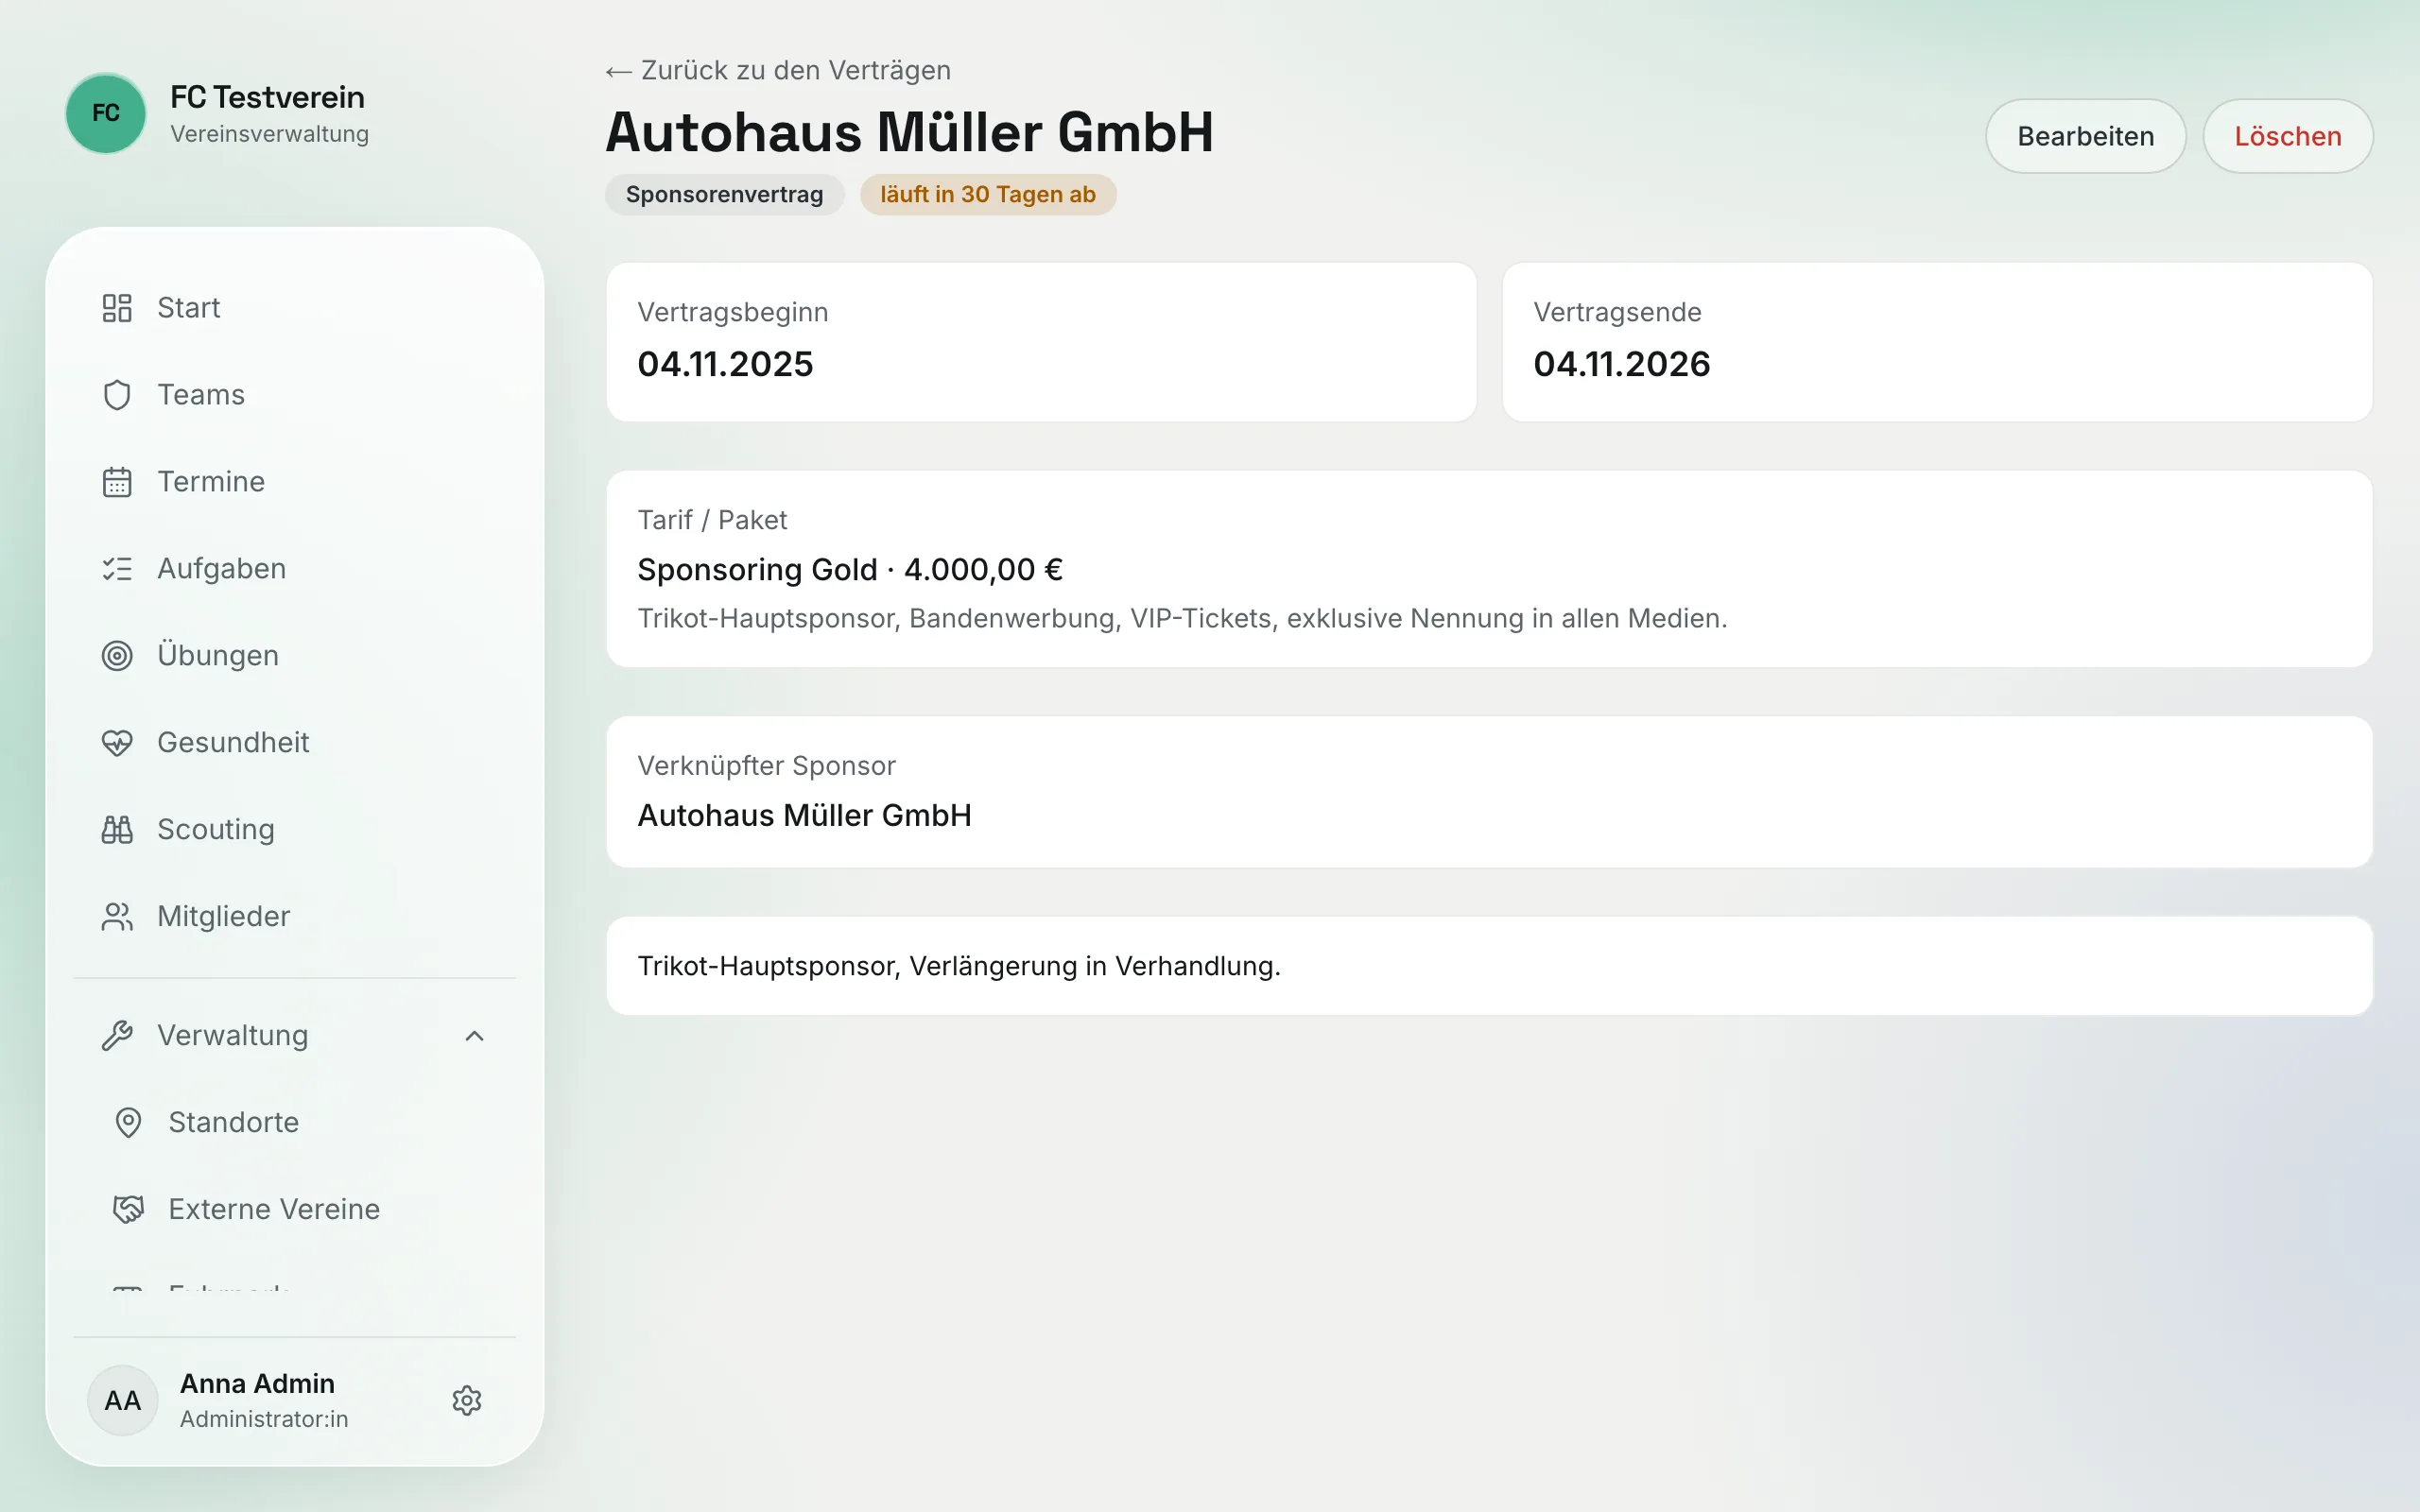Image resolution: width=2420 pixels, height=1512 pixels.
Task: Click the Trikot-Hauptsponsor, Bandenwerbung description line
Action: (x=1182, y=619)
